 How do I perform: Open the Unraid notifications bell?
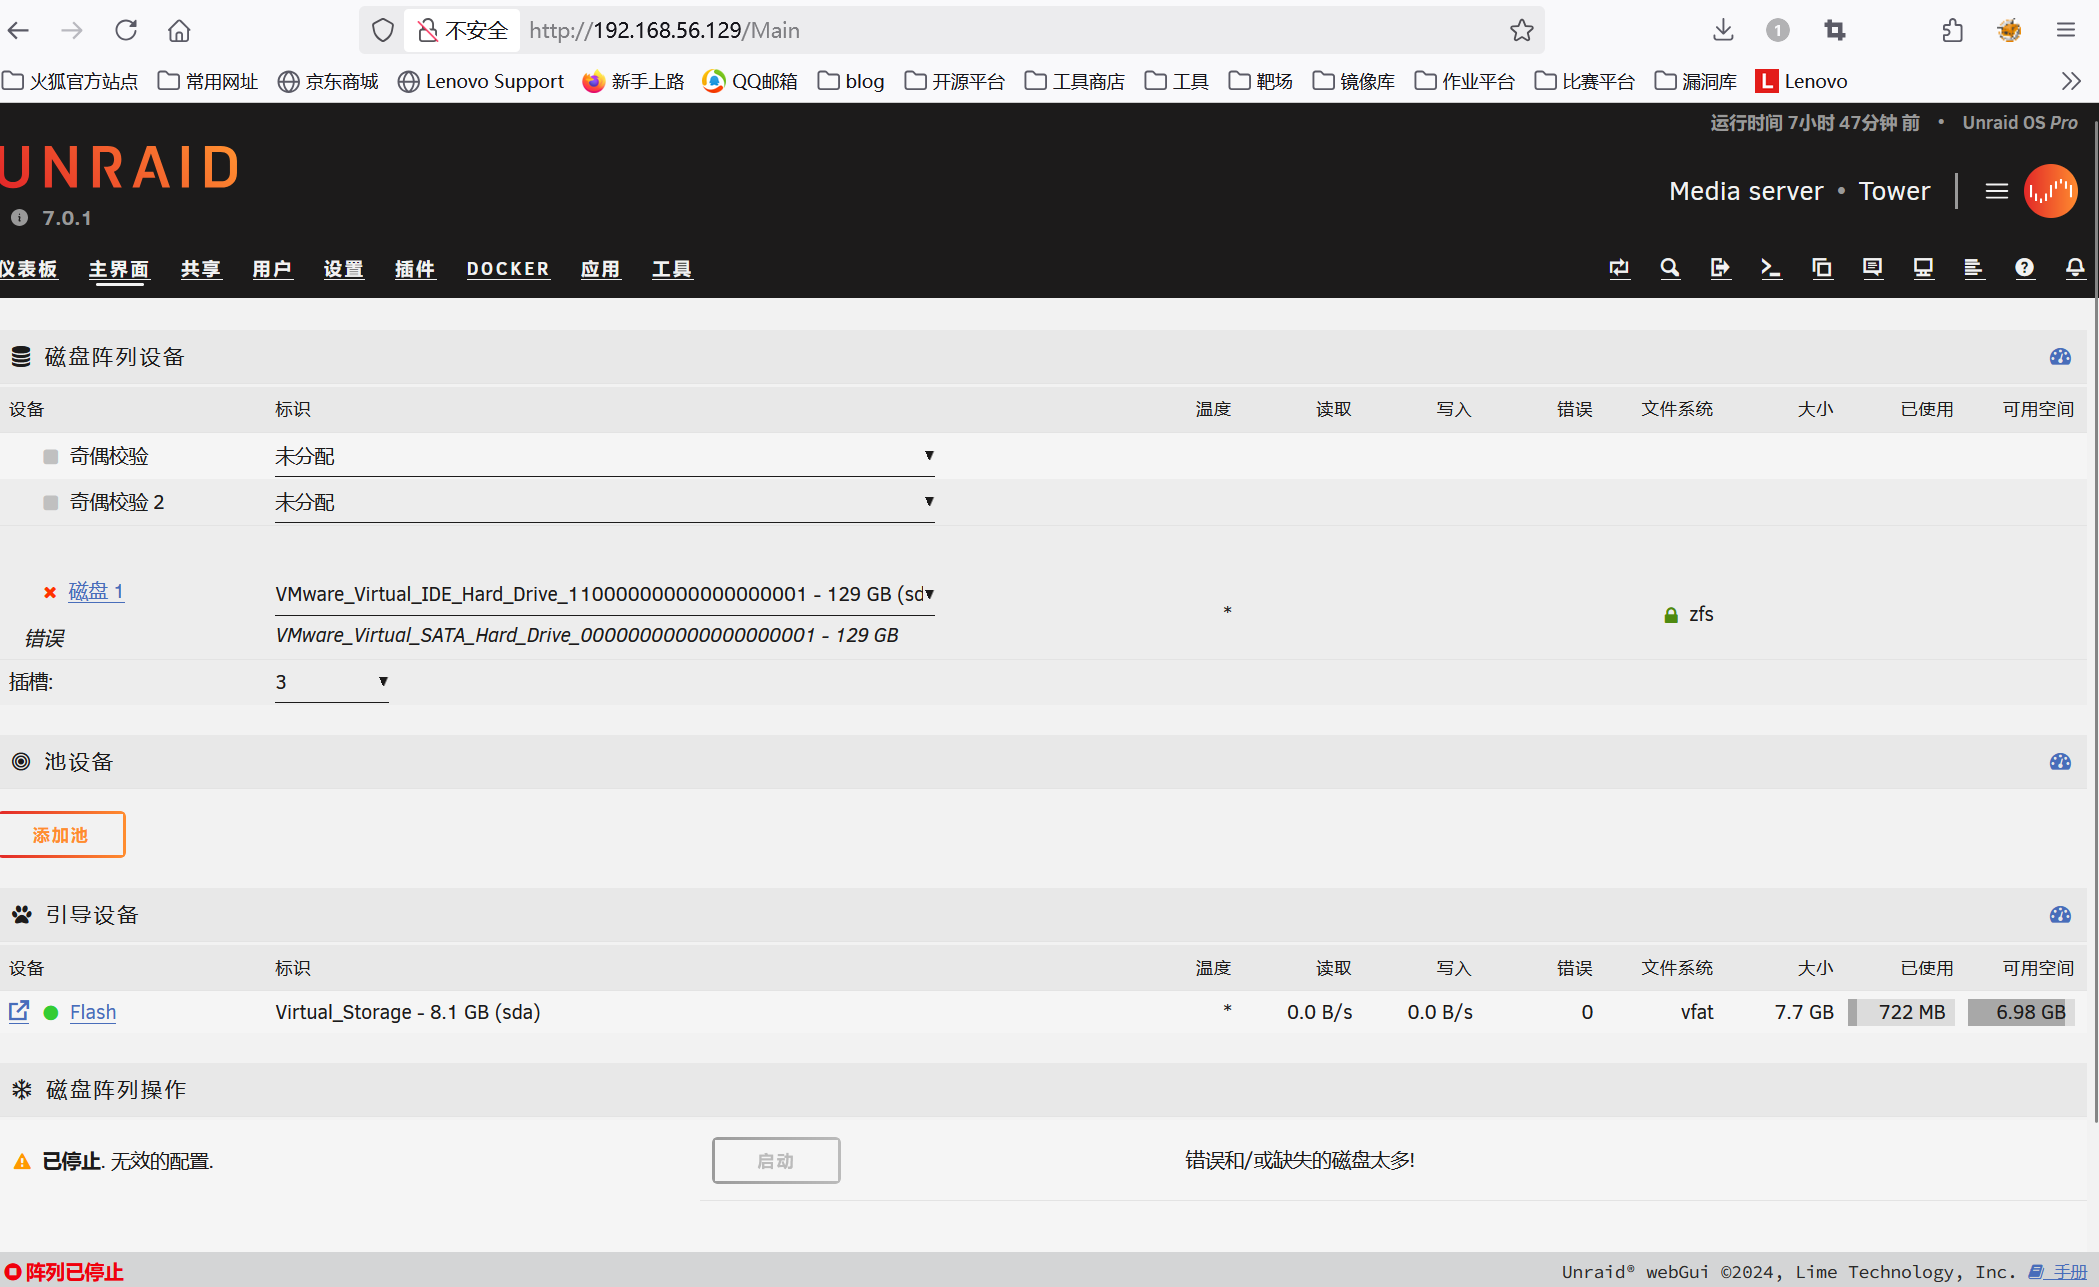pyautogui.click(x=2075, y=268)
